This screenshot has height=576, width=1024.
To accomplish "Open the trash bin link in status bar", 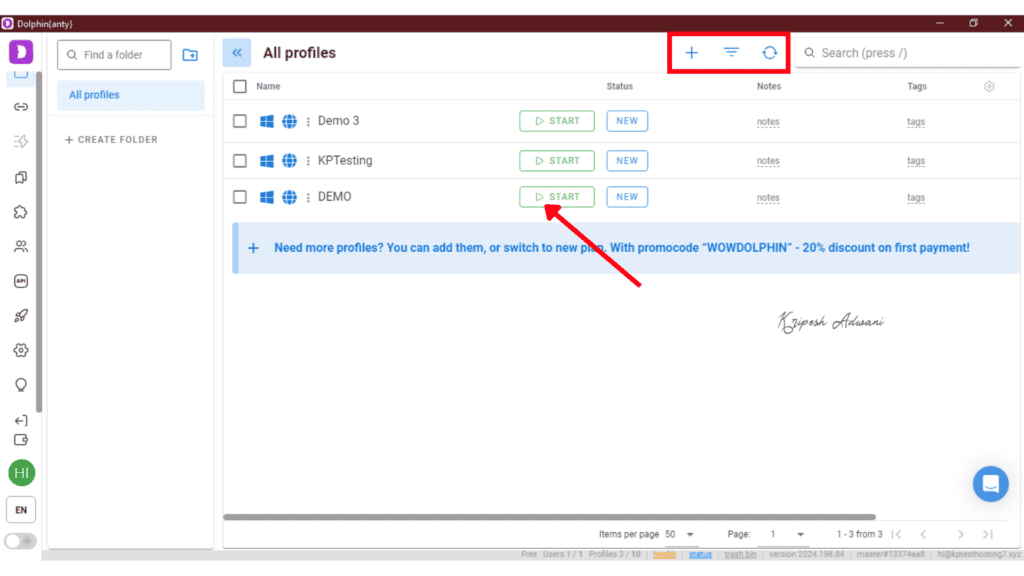I will [740, 554].
